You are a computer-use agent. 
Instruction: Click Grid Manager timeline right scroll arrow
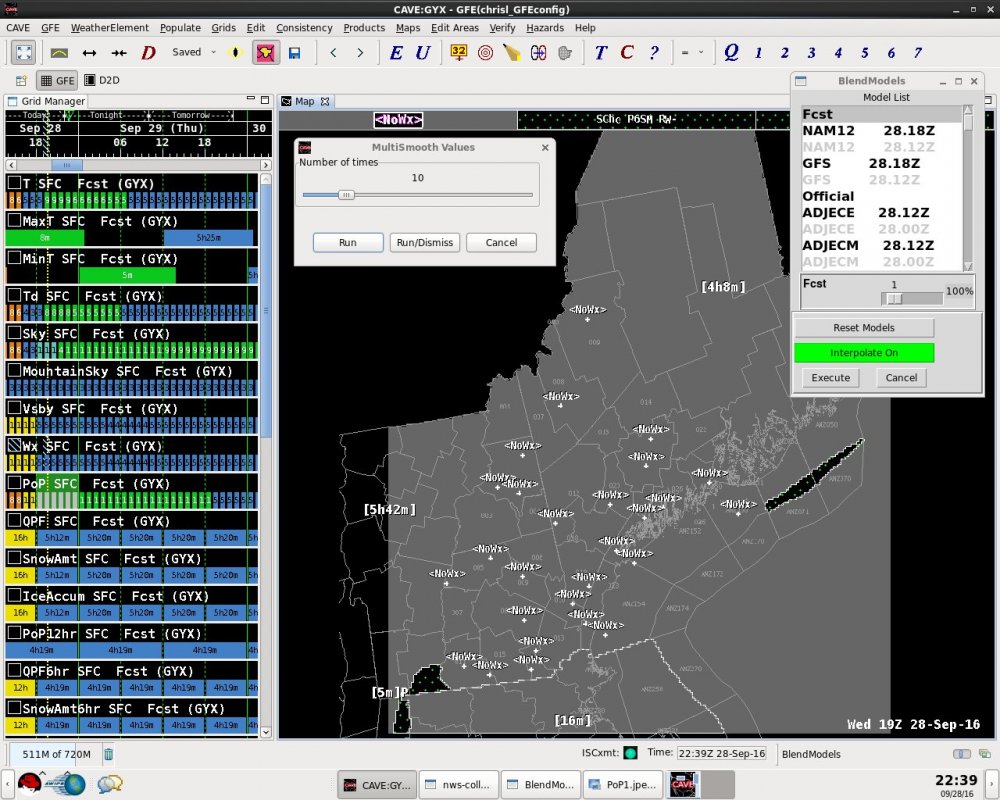point(266,165)
